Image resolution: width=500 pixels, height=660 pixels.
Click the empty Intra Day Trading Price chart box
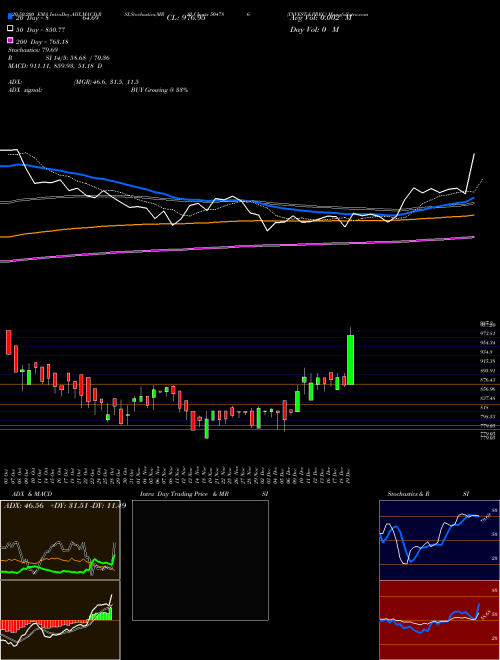coord(200,560)
